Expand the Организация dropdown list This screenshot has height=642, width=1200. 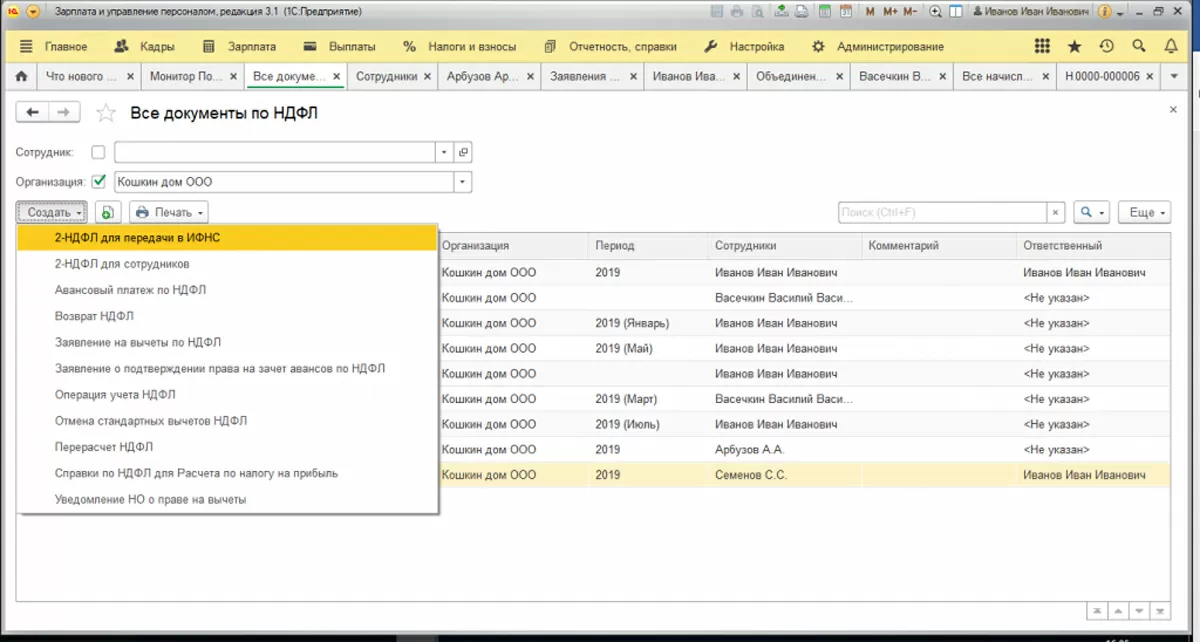(462, 182)
